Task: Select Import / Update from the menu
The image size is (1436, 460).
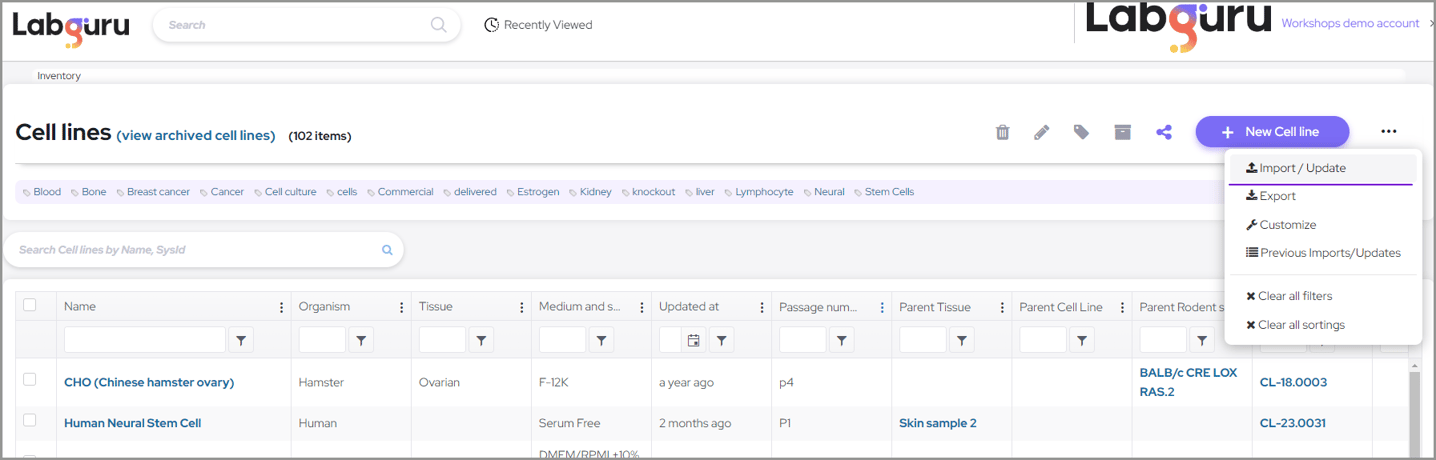Action: tap(1302, 168)
